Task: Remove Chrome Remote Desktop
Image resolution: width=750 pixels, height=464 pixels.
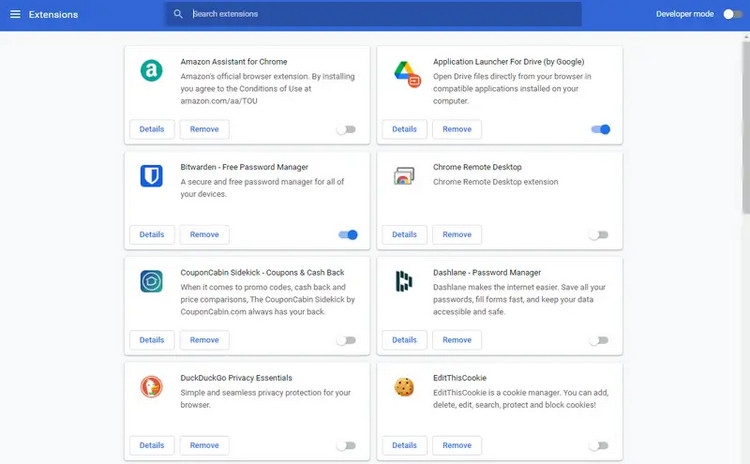Action: click(x=457, y=234)
